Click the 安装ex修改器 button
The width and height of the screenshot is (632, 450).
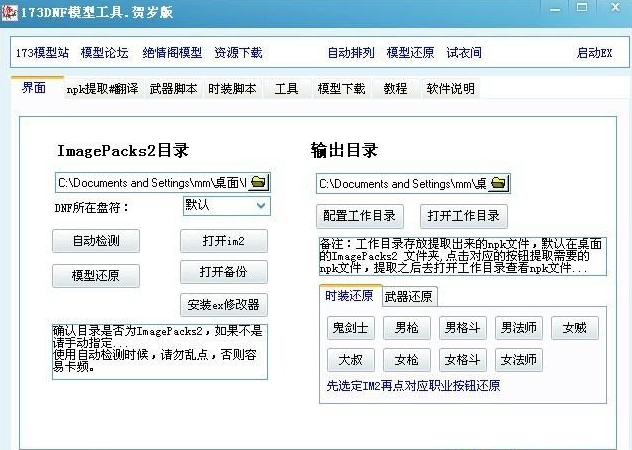pyautogui.click(x=224, y=304)
